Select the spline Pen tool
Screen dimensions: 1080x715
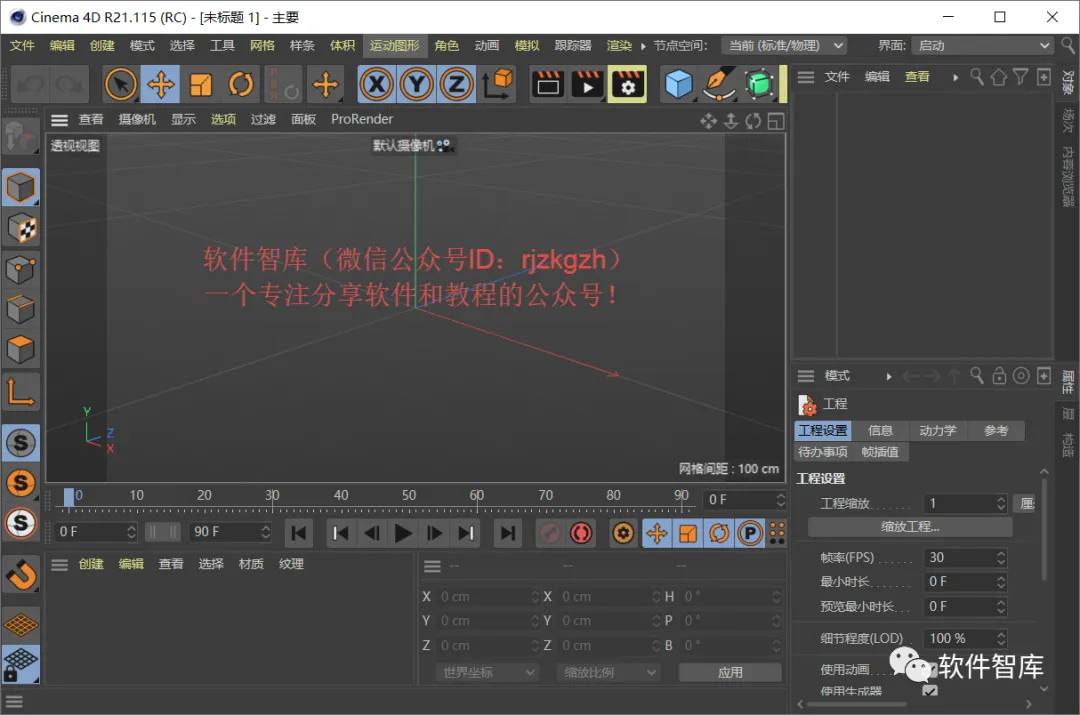pos(718,85)
